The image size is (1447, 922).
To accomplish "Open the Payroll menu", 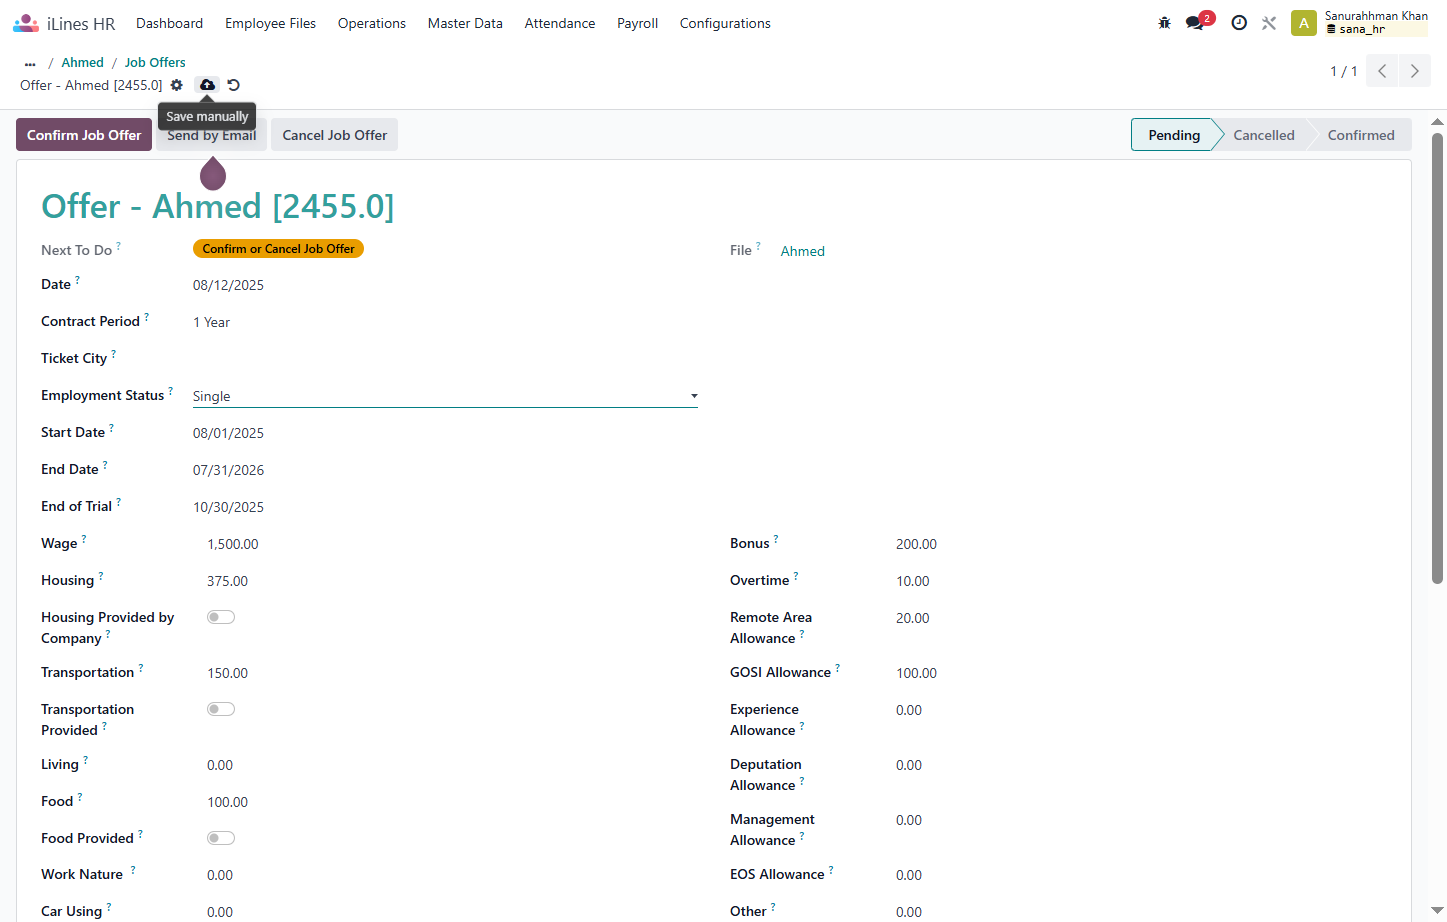I will pos(637,23).
